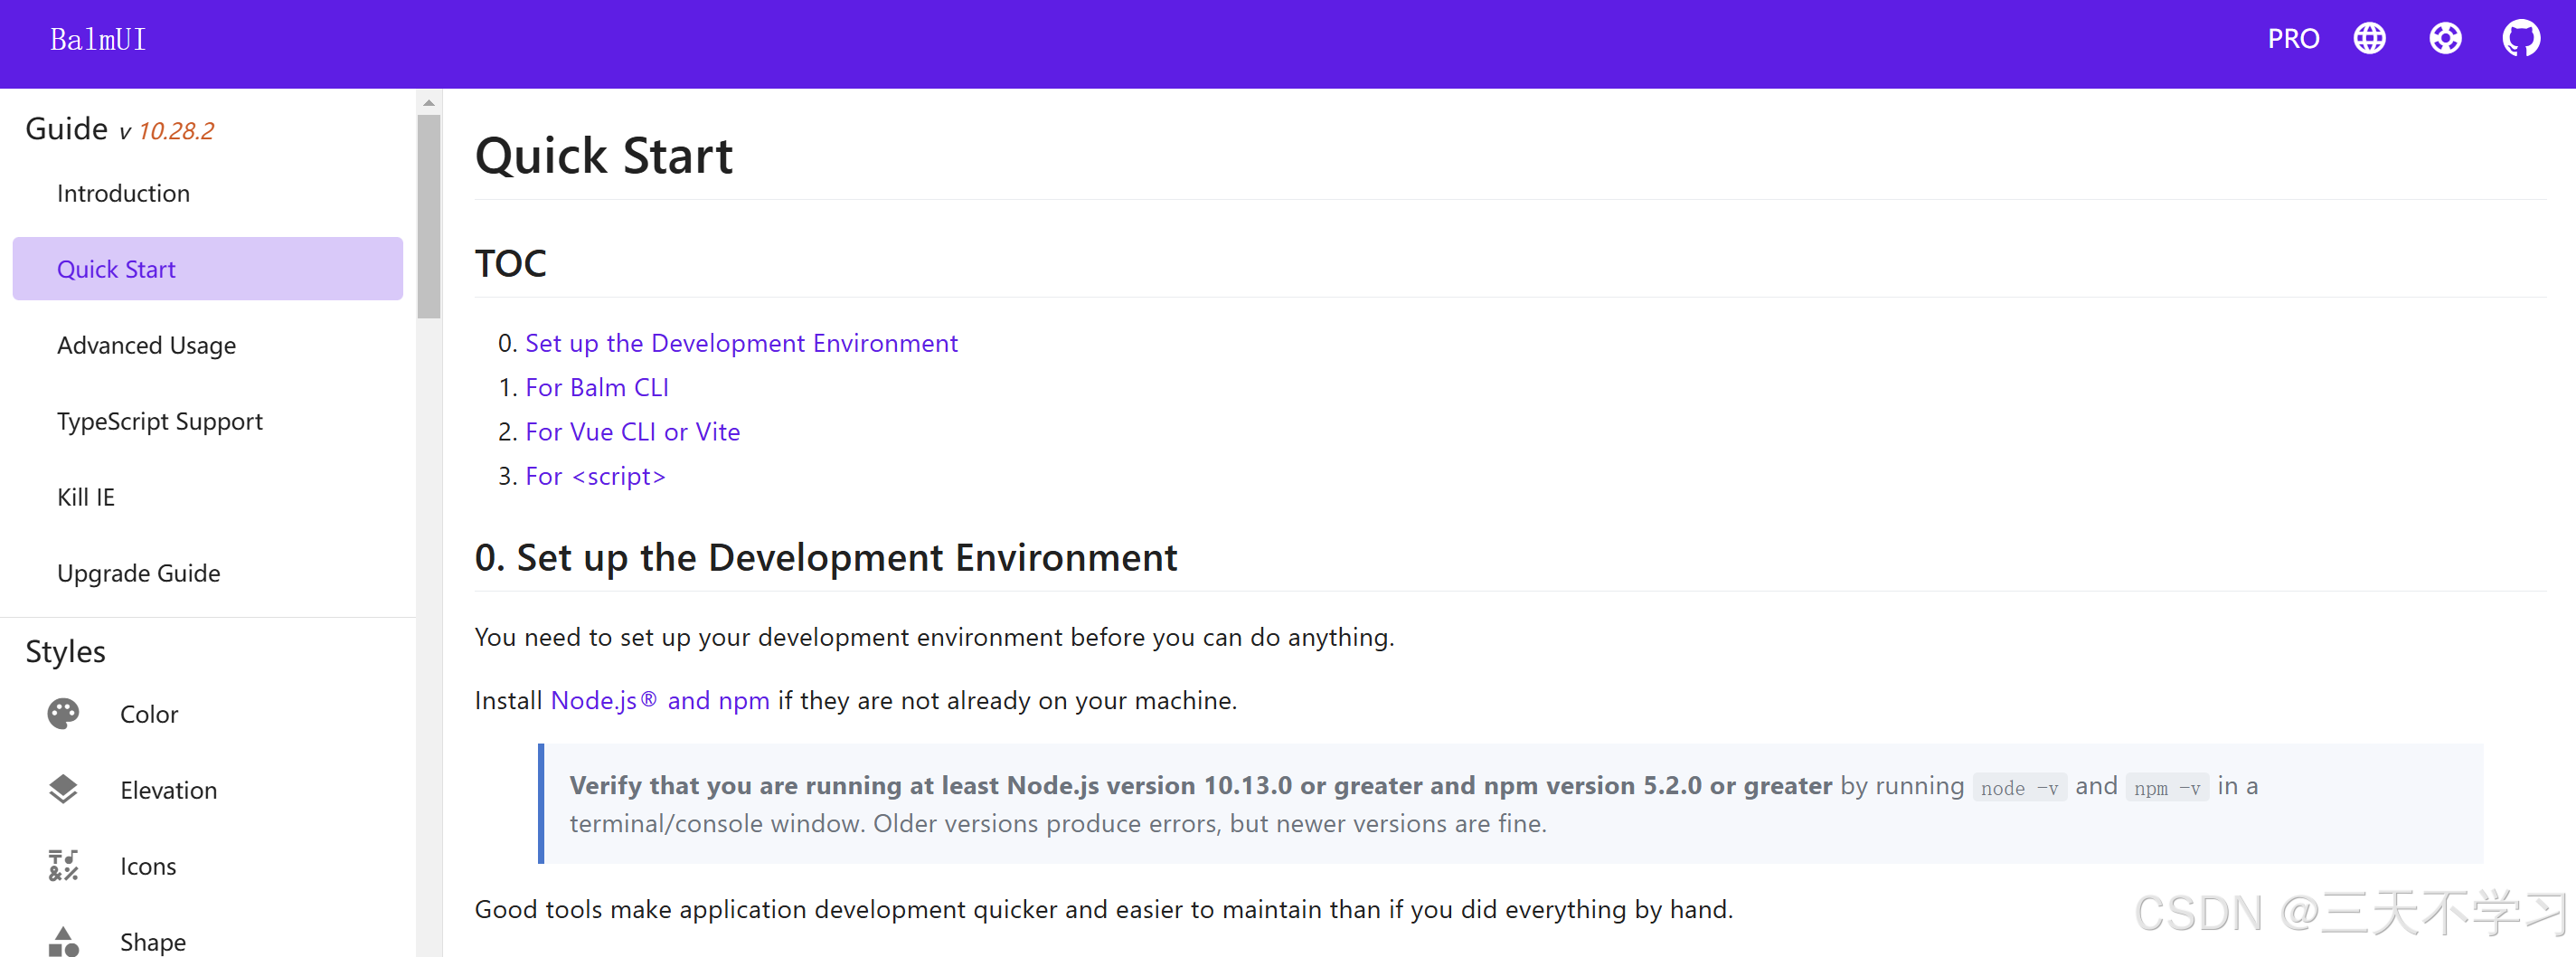Viewport: 2576px width, 957px height.
Task: Click the Elevation layers icon
Action: point(63,790)
